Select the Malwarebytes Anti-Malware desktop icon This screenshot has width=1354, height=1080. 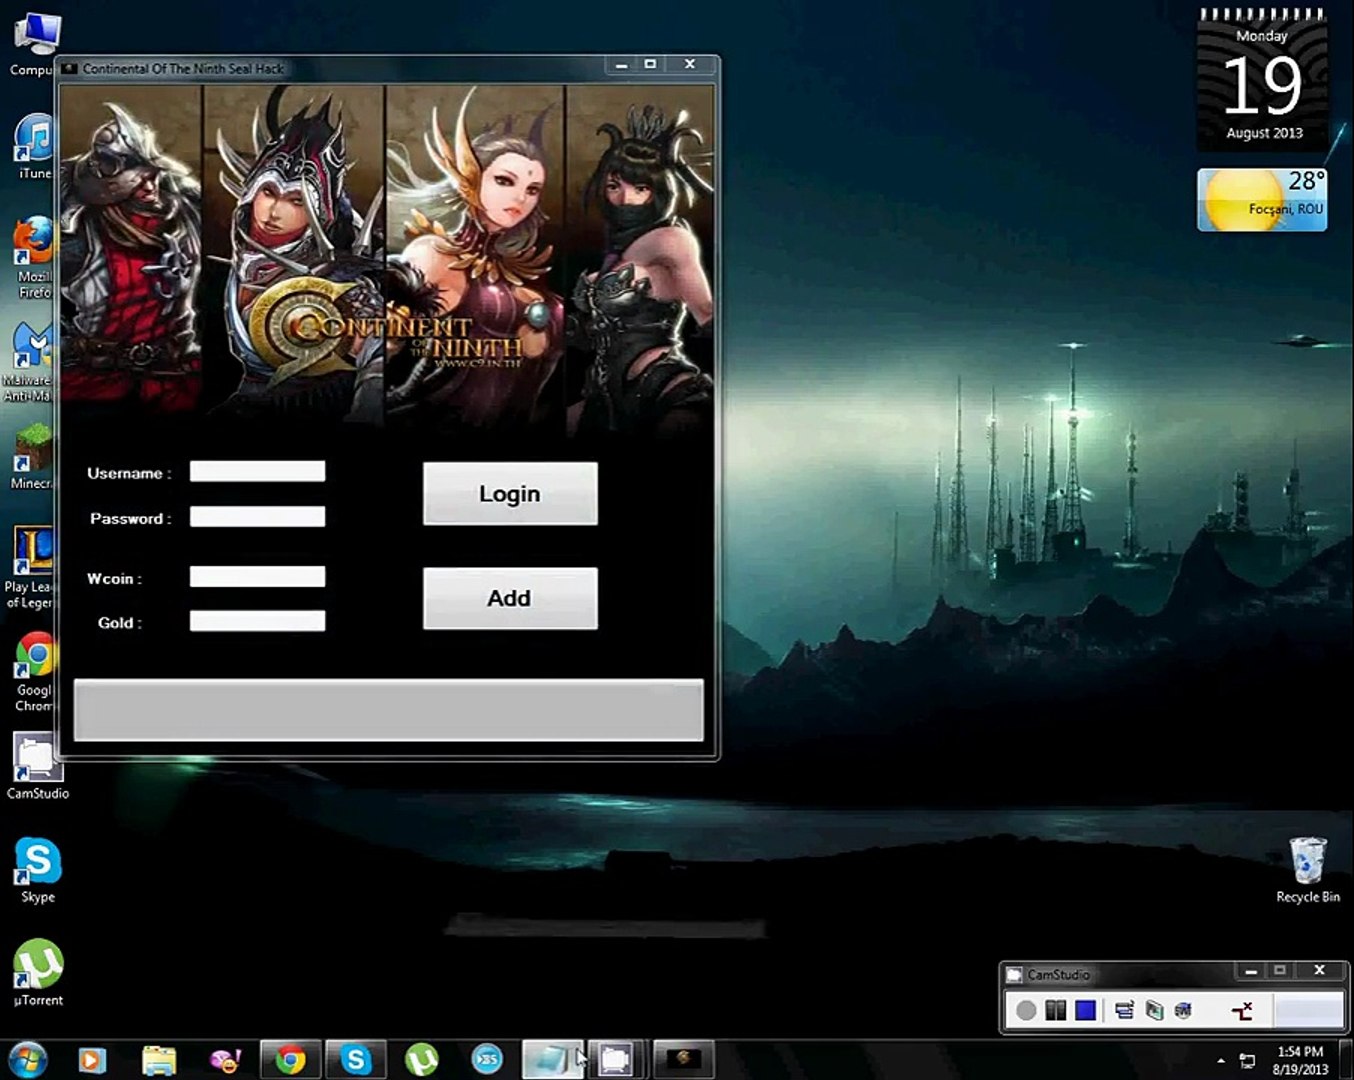pyautogui.click(x=30, y=363)
